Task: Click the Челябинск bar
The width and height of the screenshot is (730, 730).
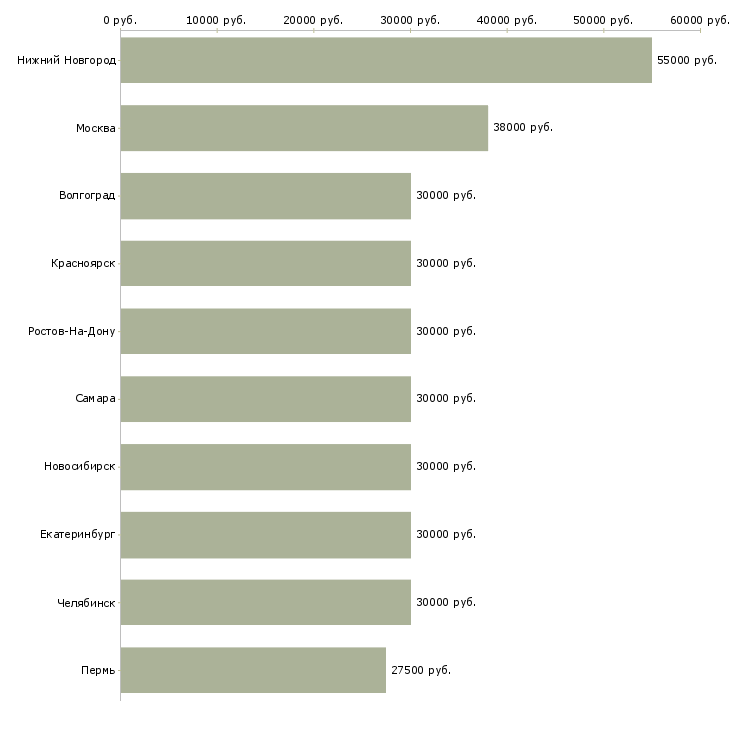Action: [x=265, y=602]
